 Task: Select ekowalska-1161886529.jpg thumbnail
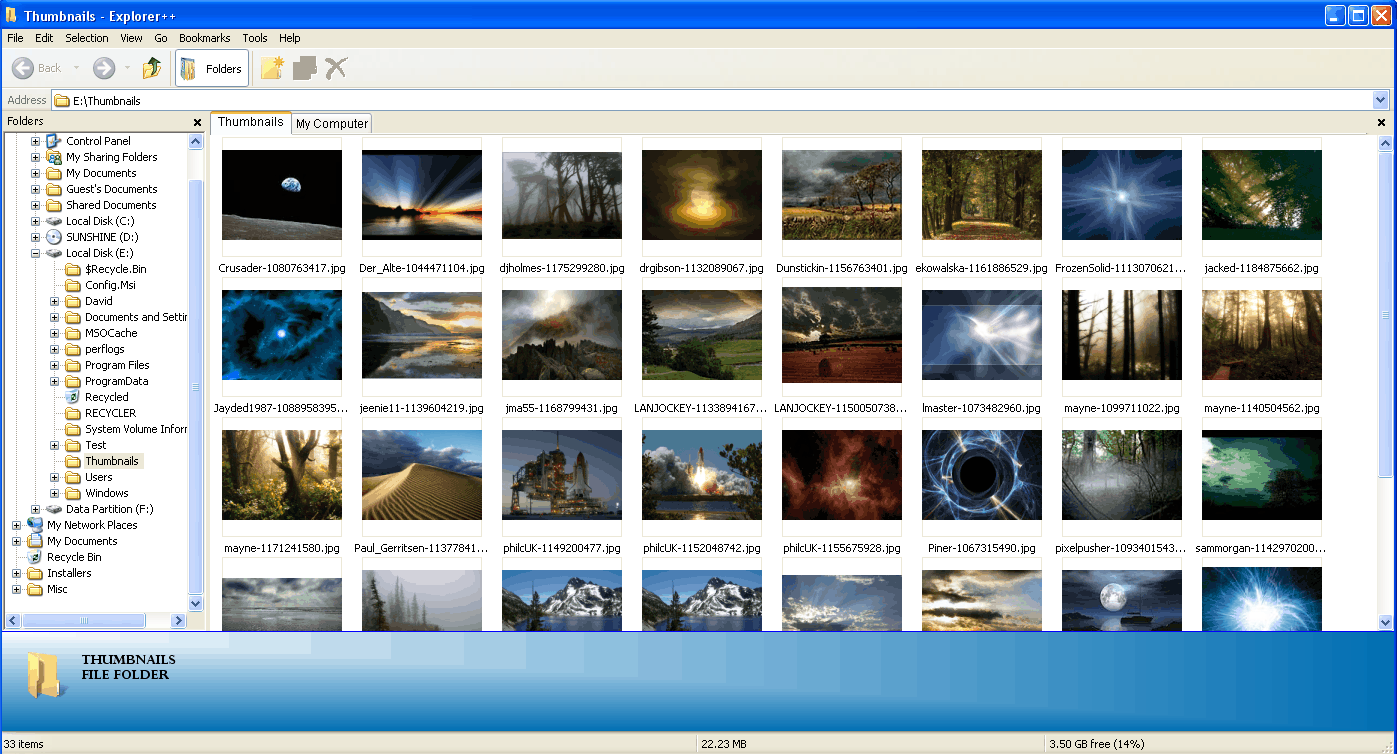click(x=982, y=196)
